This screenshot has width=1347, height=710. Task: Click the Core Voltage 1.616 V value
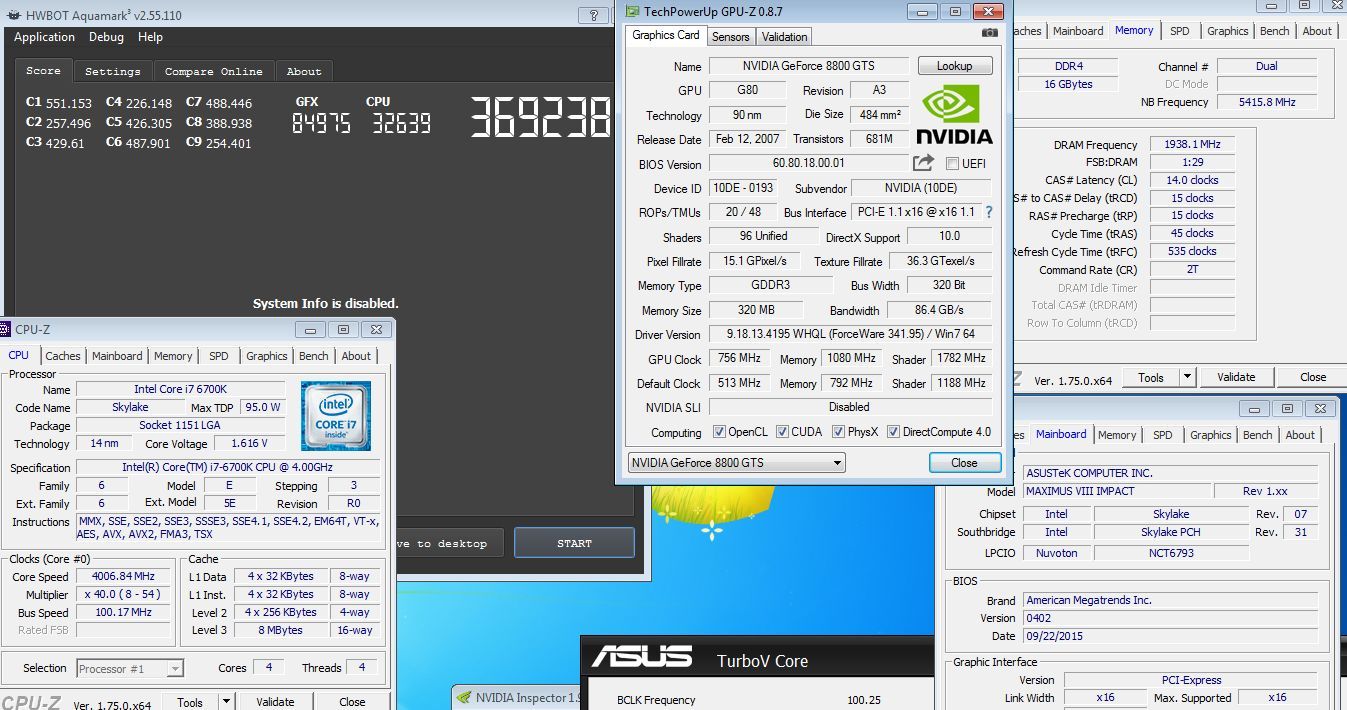click(x=249, y=443)
